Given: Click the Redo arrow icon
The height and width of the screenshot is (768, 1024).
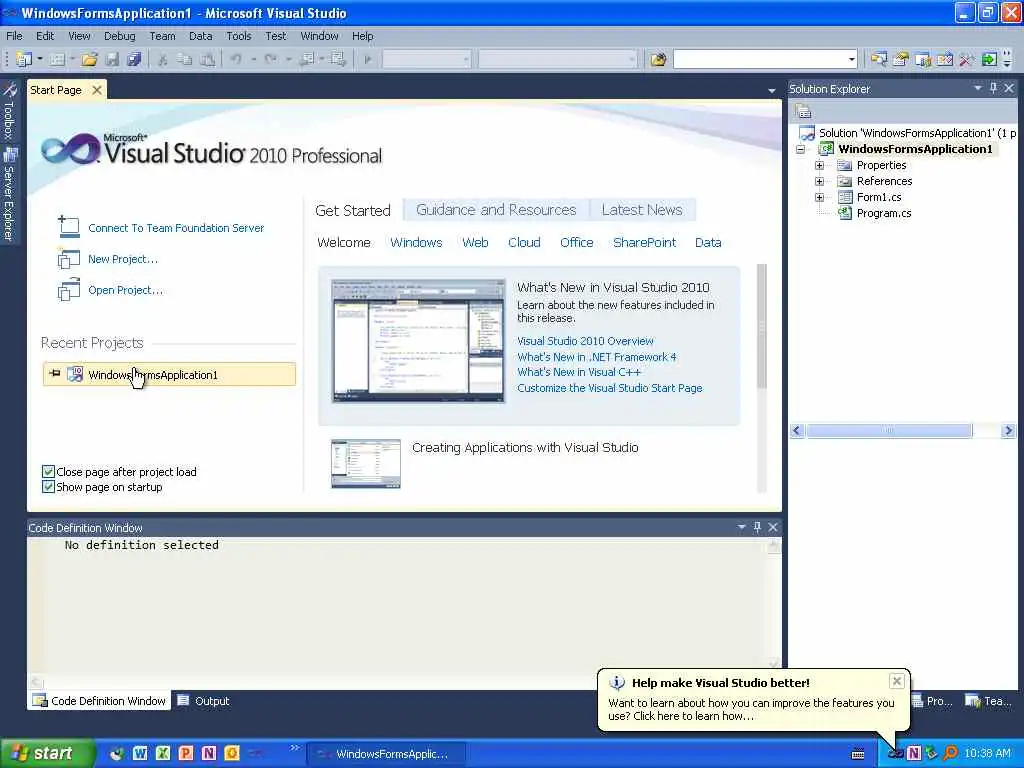Looking at the screenshot, I should [x=270, y=59].
